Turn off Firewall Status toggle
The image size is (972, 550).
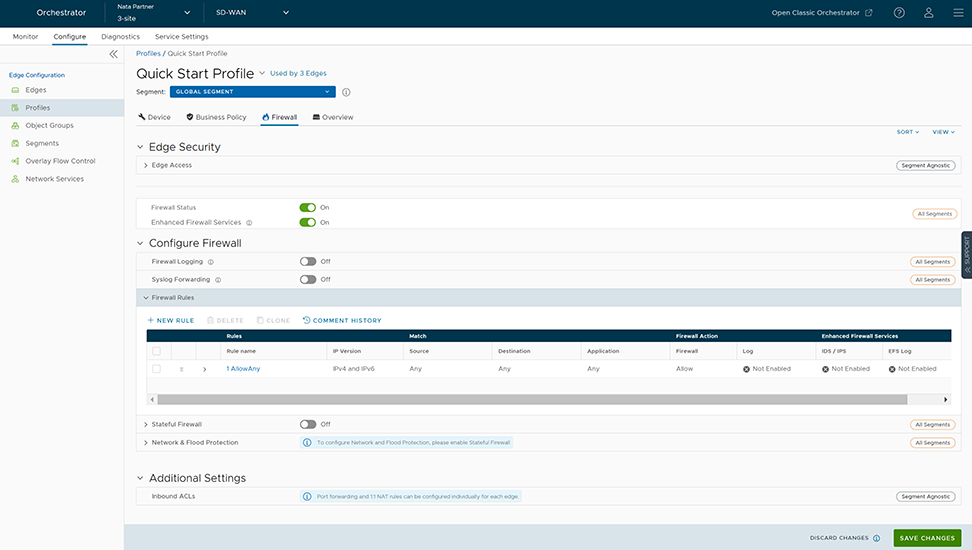click(x=308, y=207)
